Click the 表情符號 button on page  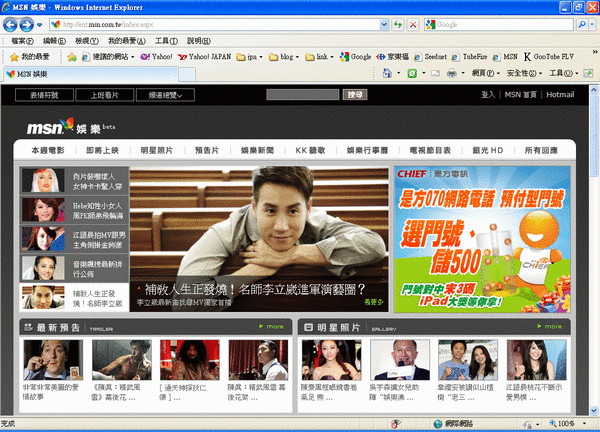coord(44,95)
